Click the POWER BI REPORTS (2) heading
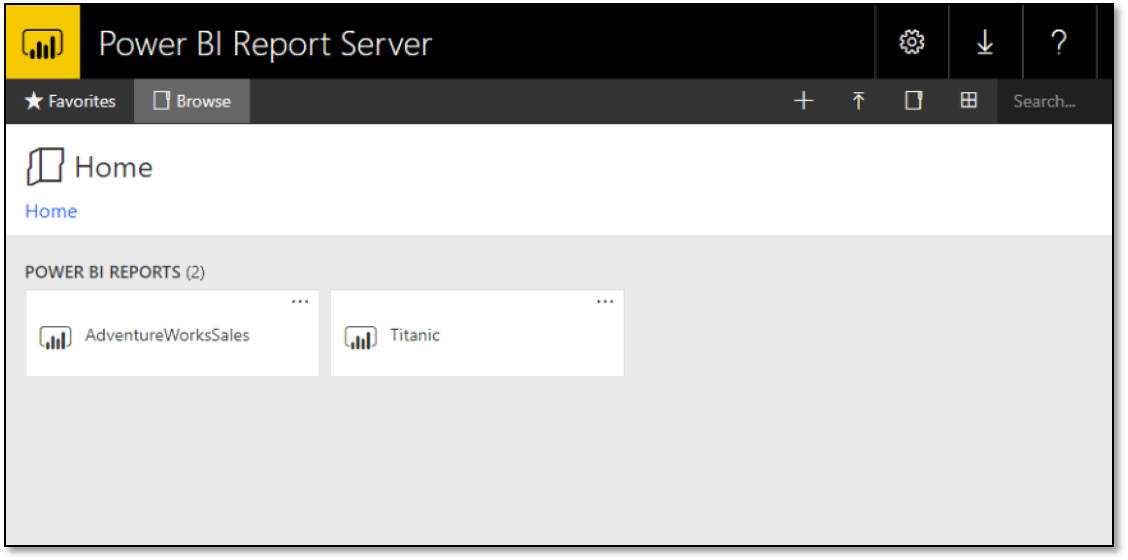This screenshot has height=560, width=1128. tap(115, 272)
